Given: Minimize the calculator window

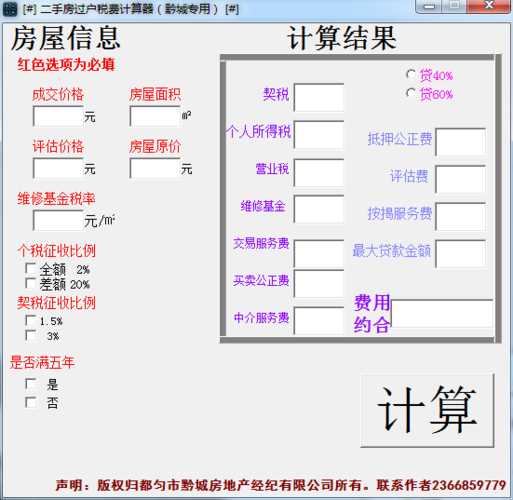Looking at the screenshot, I should pyautogui.click(x=429, y=6).
